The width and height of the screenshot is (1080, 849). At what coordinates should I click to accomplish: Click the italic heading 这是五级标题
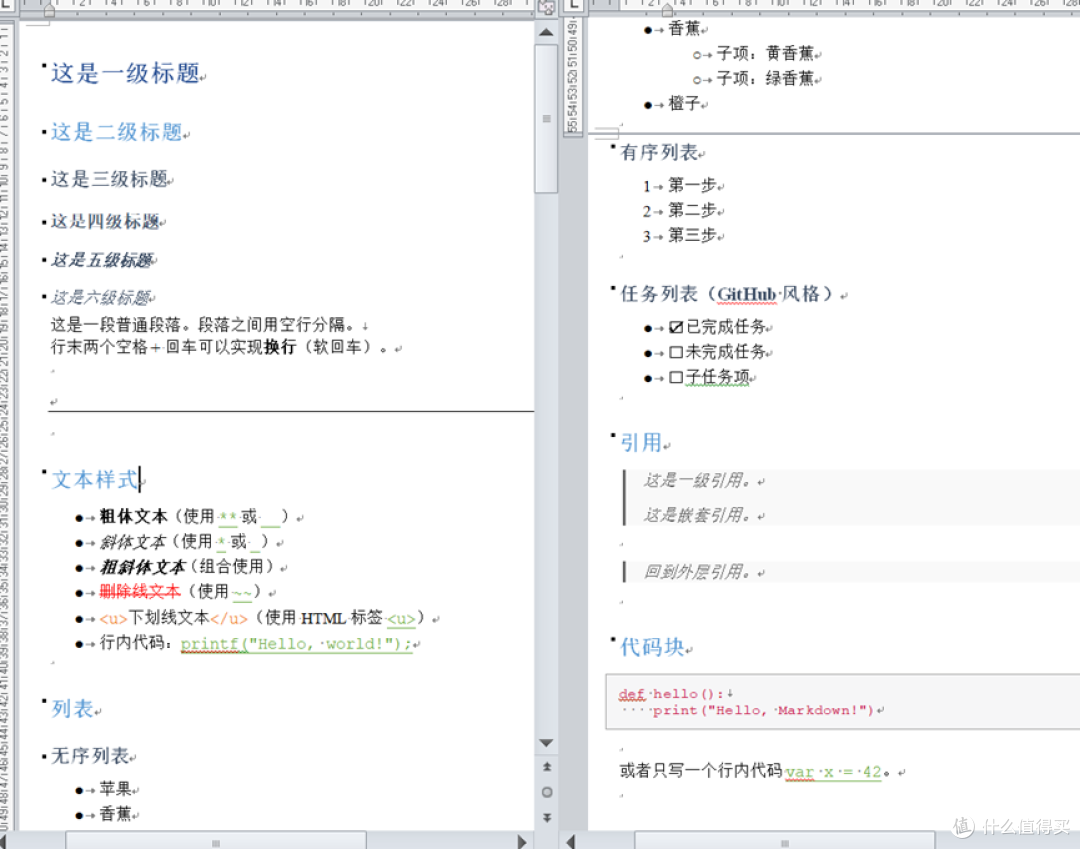pos(101,260)
